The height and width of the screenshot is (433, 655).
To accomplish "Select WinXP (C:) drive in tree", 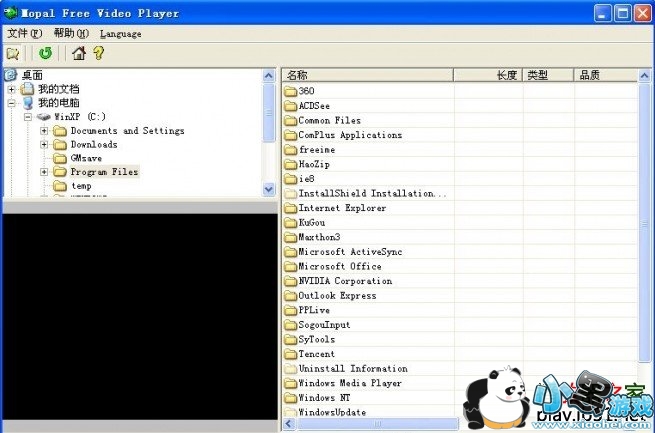I will pos(80,117).
